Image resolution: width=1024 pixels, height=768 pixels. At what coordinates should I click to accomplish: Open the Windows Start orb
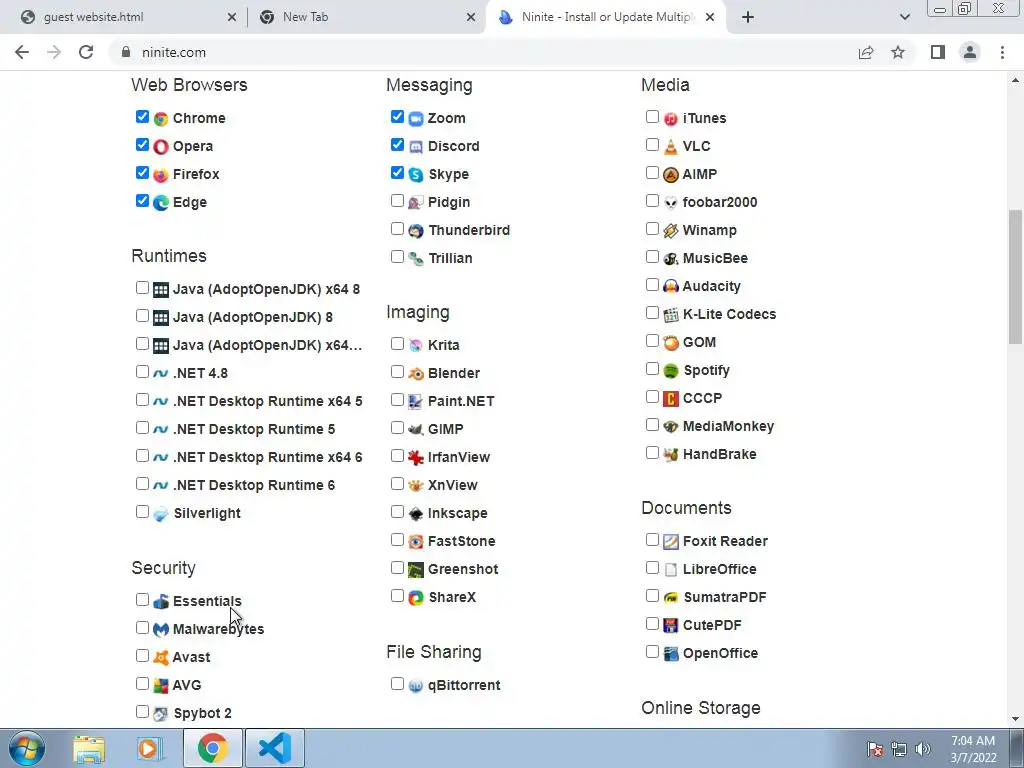(27, 748)
